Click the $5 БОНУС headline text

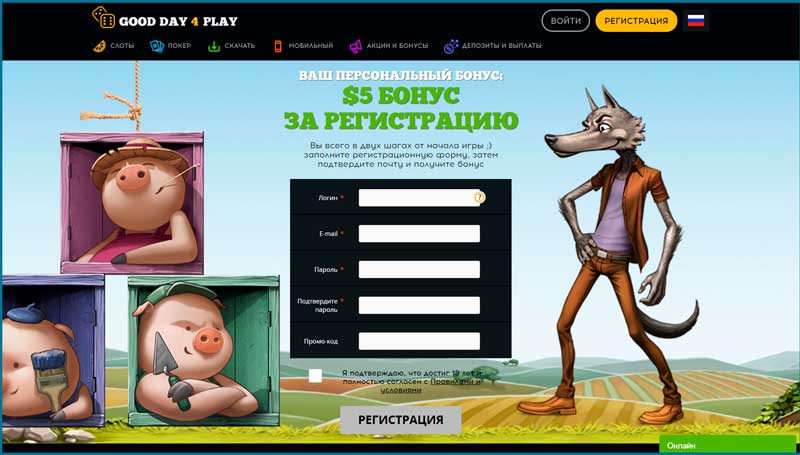click(401, 95)
